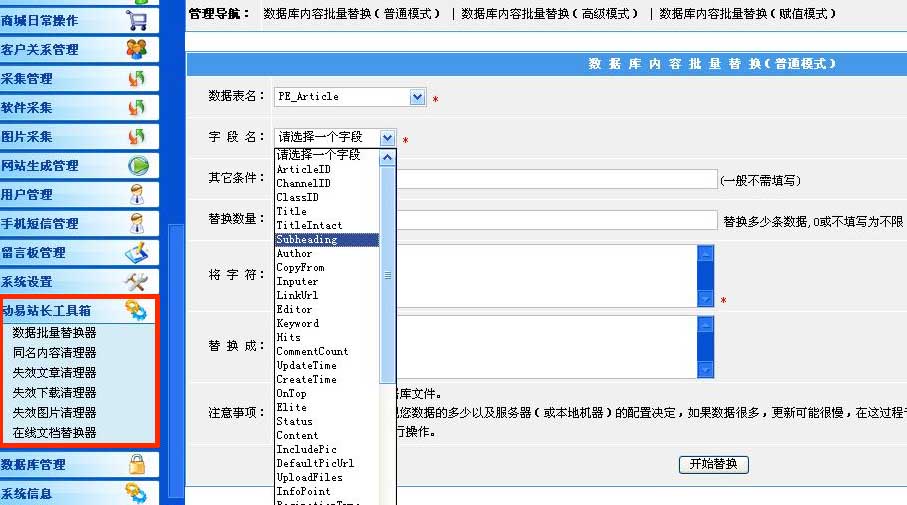Click the 替换数量 input field
This screenshot has height=505, width=907.
[x=556, y=220]
